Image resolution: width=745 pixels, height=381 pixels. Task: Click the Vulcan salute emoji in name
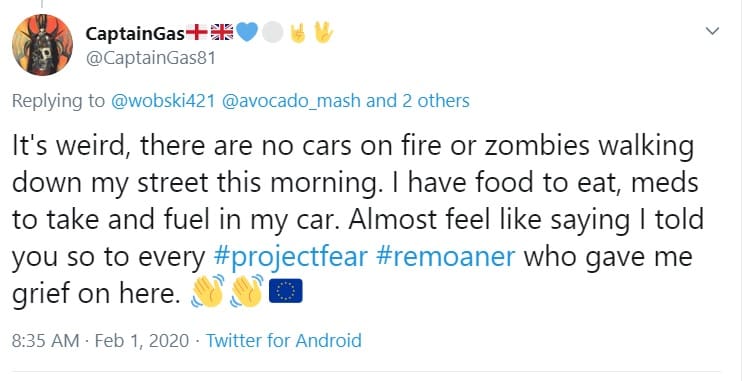pyautogui.click(x=323, y=32)
